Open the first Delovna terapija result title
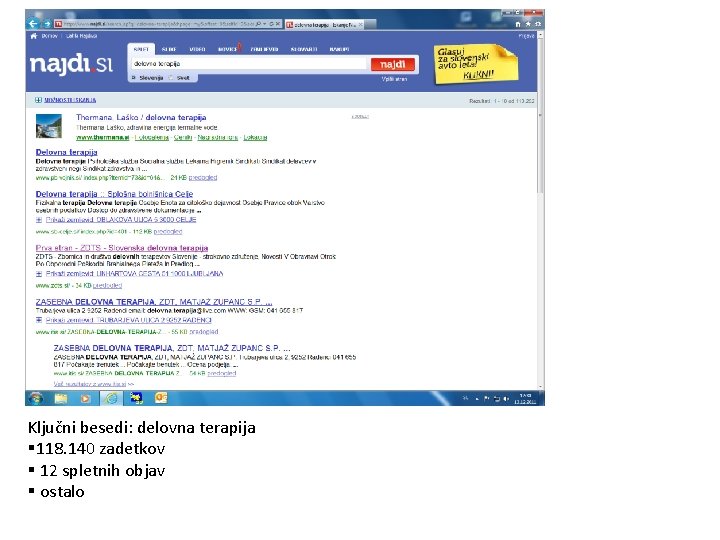 point(67,152)
